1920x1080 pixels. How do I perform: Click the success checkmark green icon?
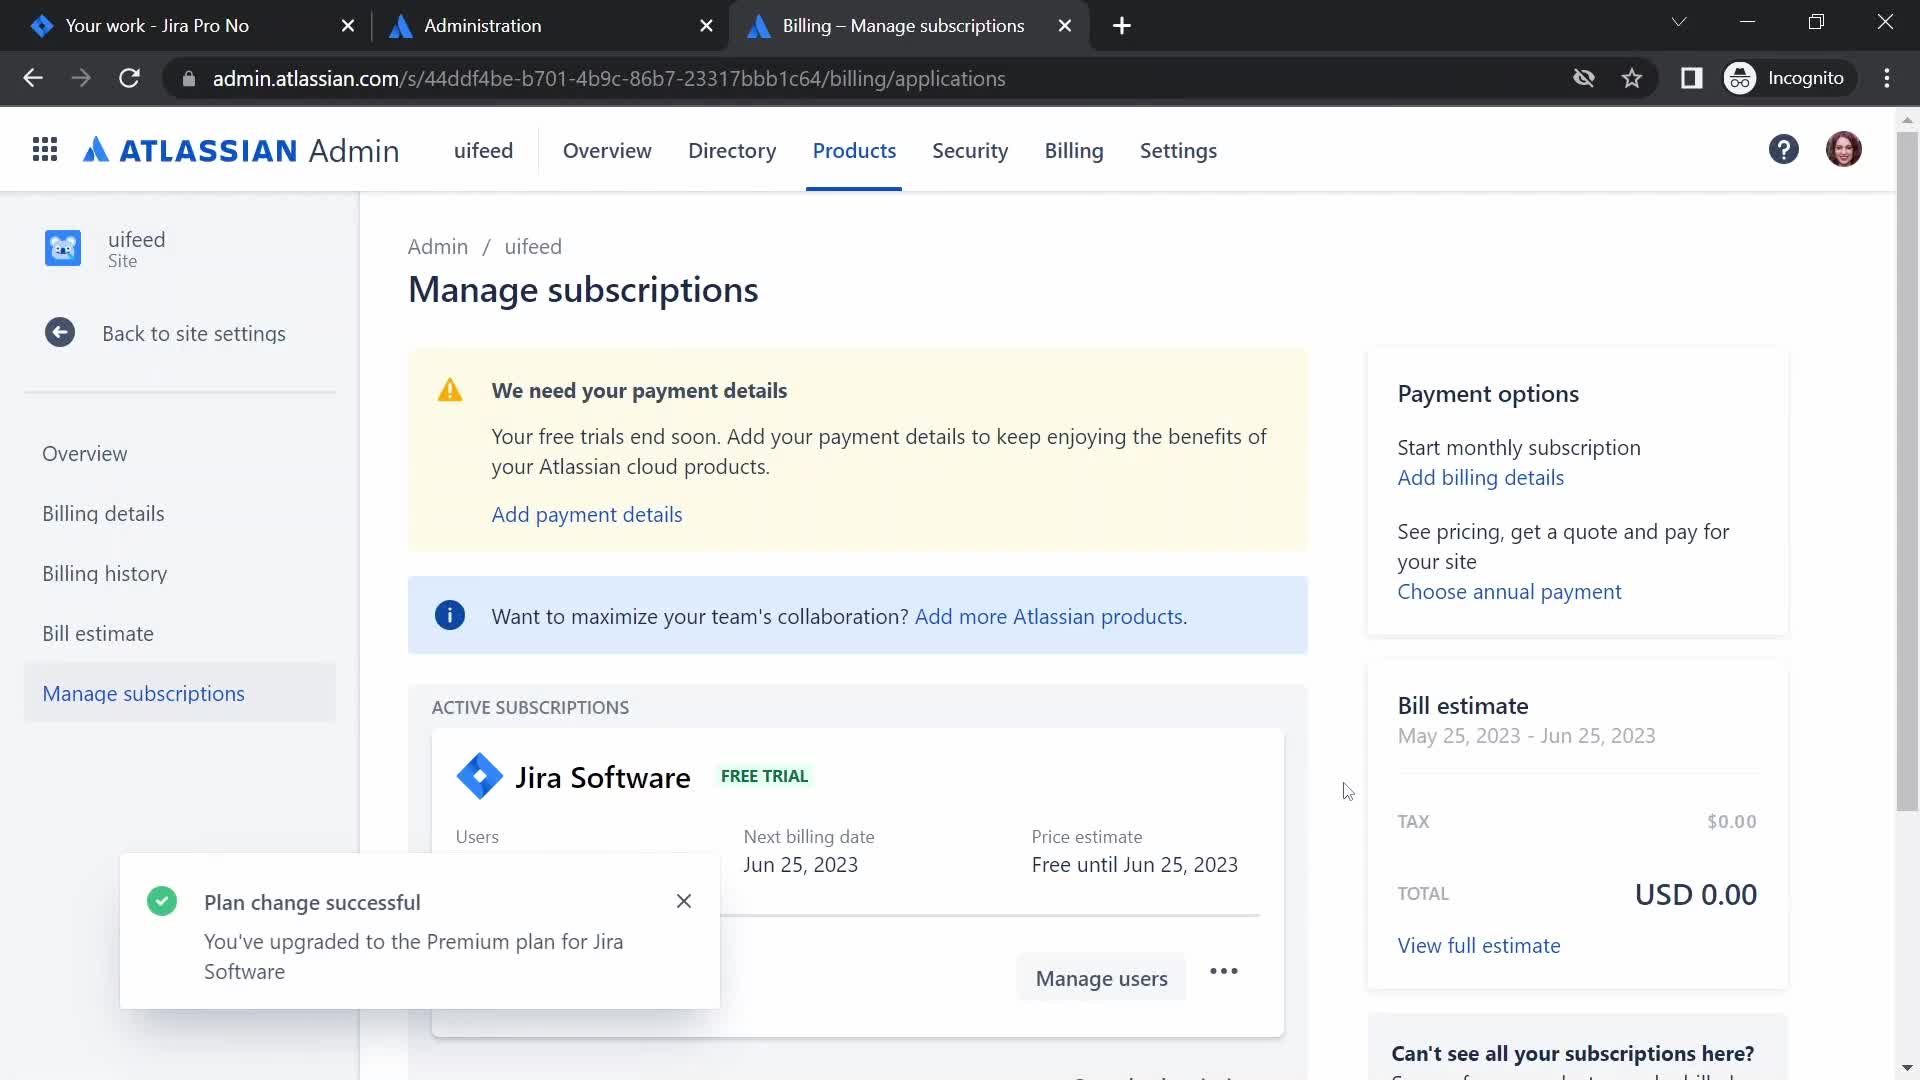point(161,901)
